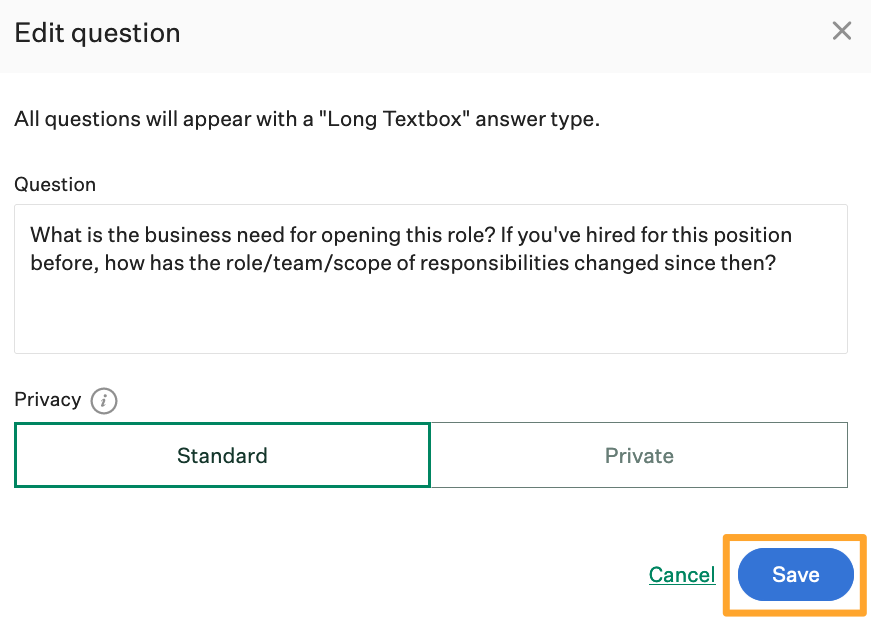Switch privacy to Private
The height and width of the screenshot is (617, 871).
tap(639, 455)
